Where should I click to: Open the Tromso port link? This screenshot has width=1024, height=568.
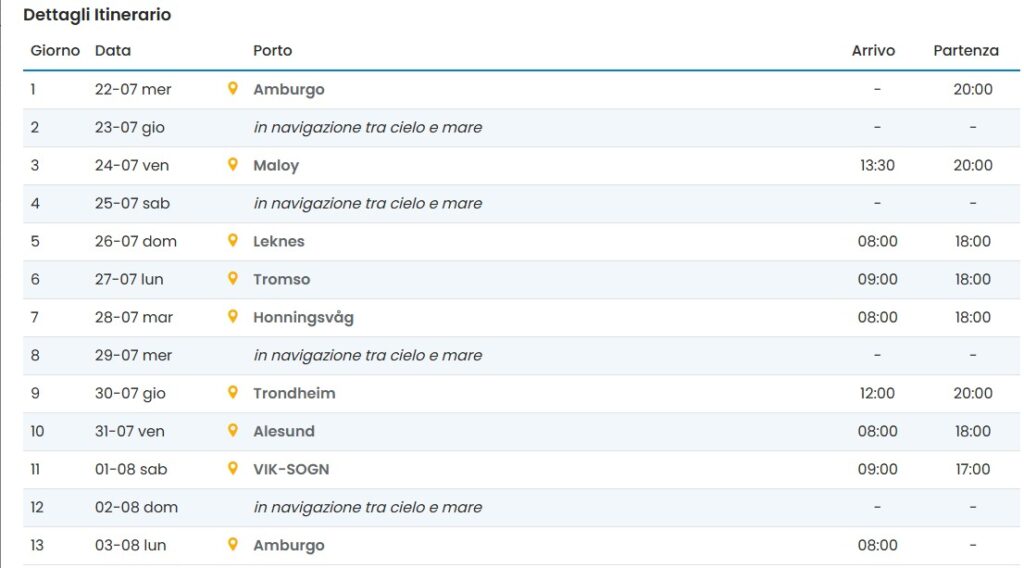point(281,279)
